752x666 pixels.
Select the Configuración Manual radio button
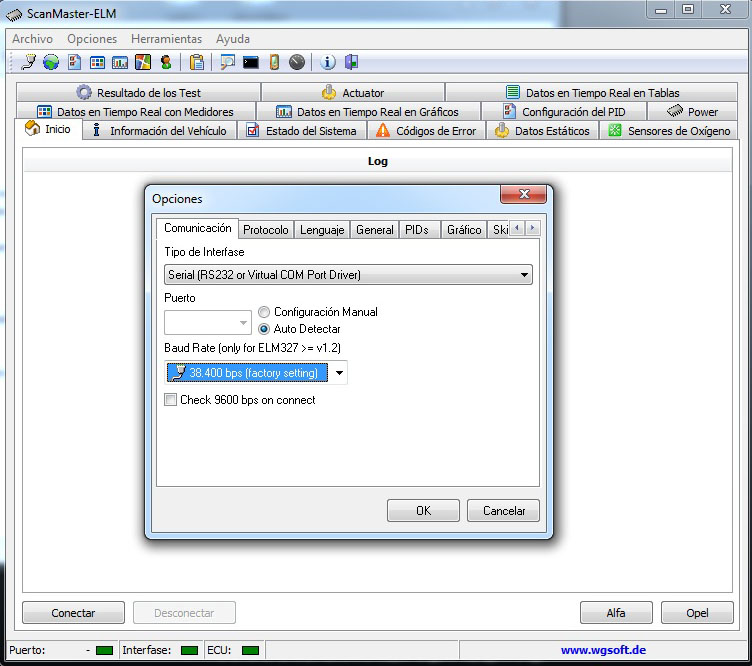point(265,312)
